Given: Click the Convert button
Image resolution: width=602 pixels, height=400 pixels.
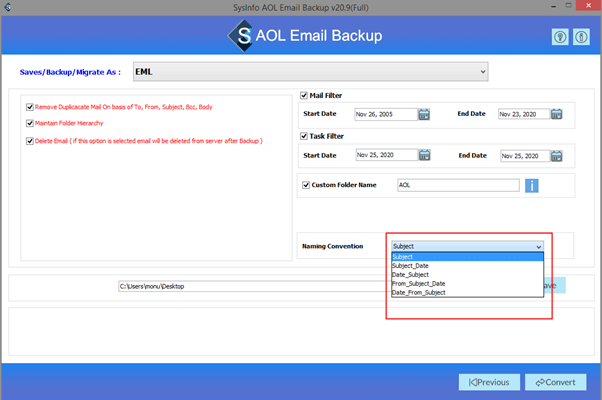Looking at the screenshot, I should [x=556, y=382].
